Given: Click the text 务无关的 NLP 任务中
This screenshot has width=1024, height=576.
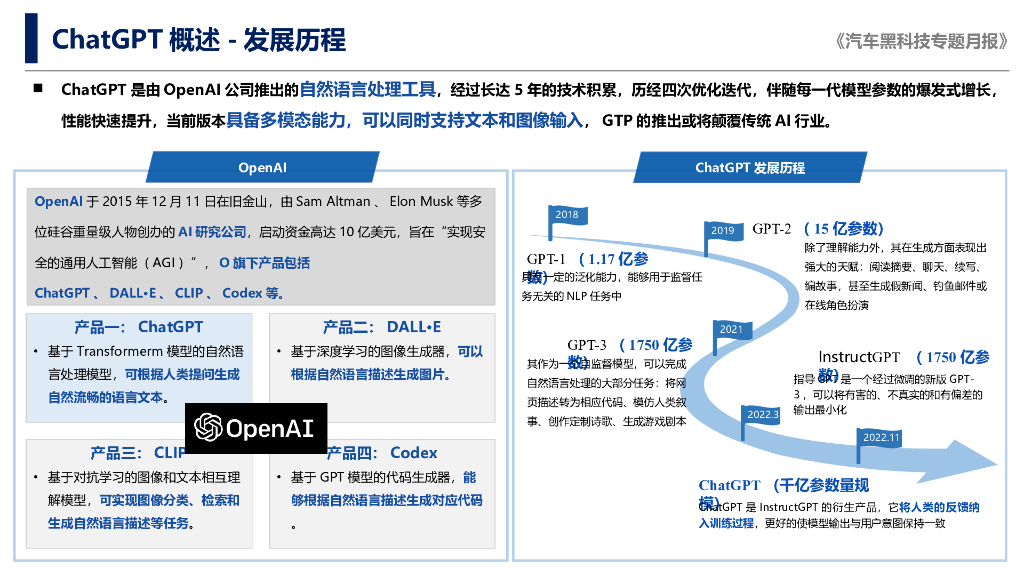Looking at the screenshot, I should [x=571, y=296].
